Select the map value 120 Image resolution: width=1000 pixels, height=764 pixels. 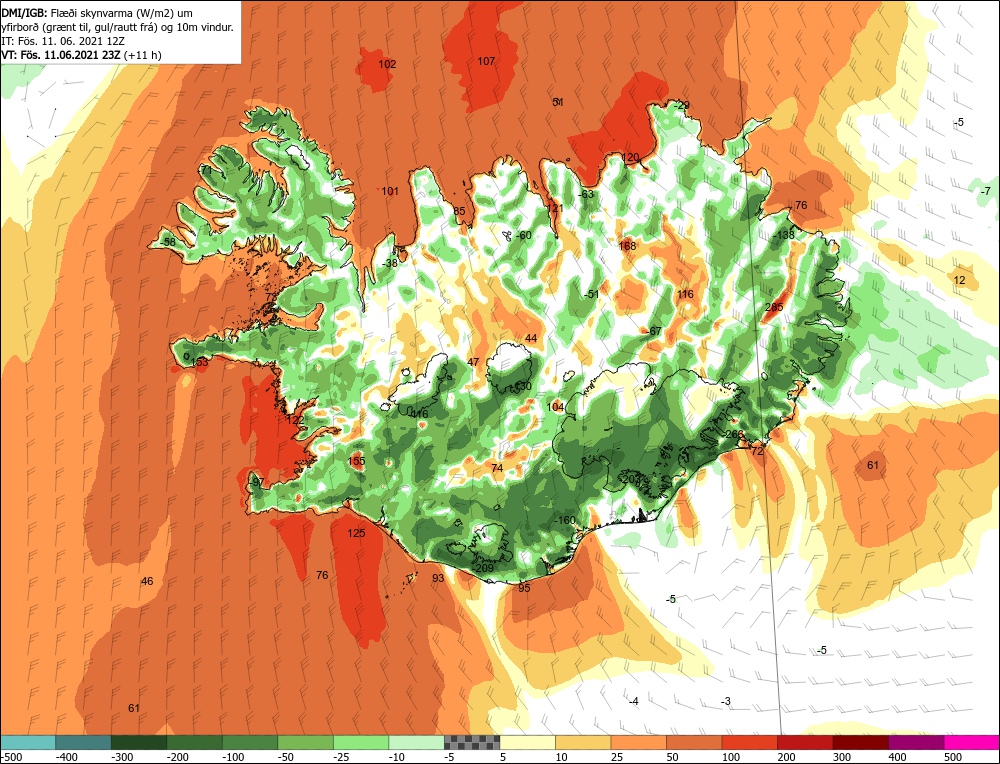(x=630, y=158)
